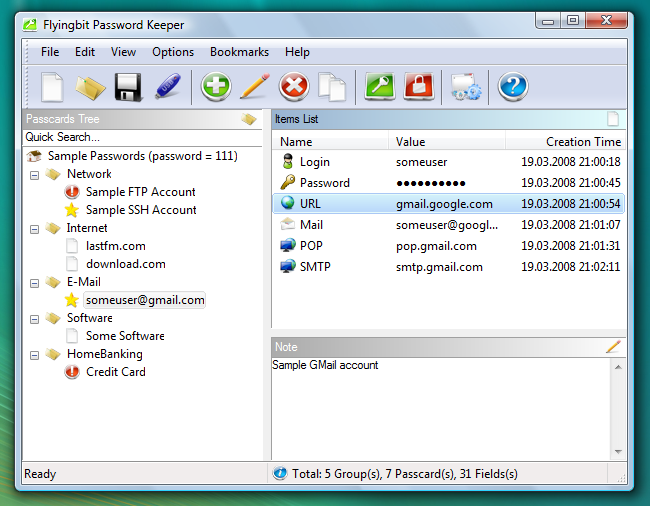Select Sample SSH Account passcard

(141, 210)
